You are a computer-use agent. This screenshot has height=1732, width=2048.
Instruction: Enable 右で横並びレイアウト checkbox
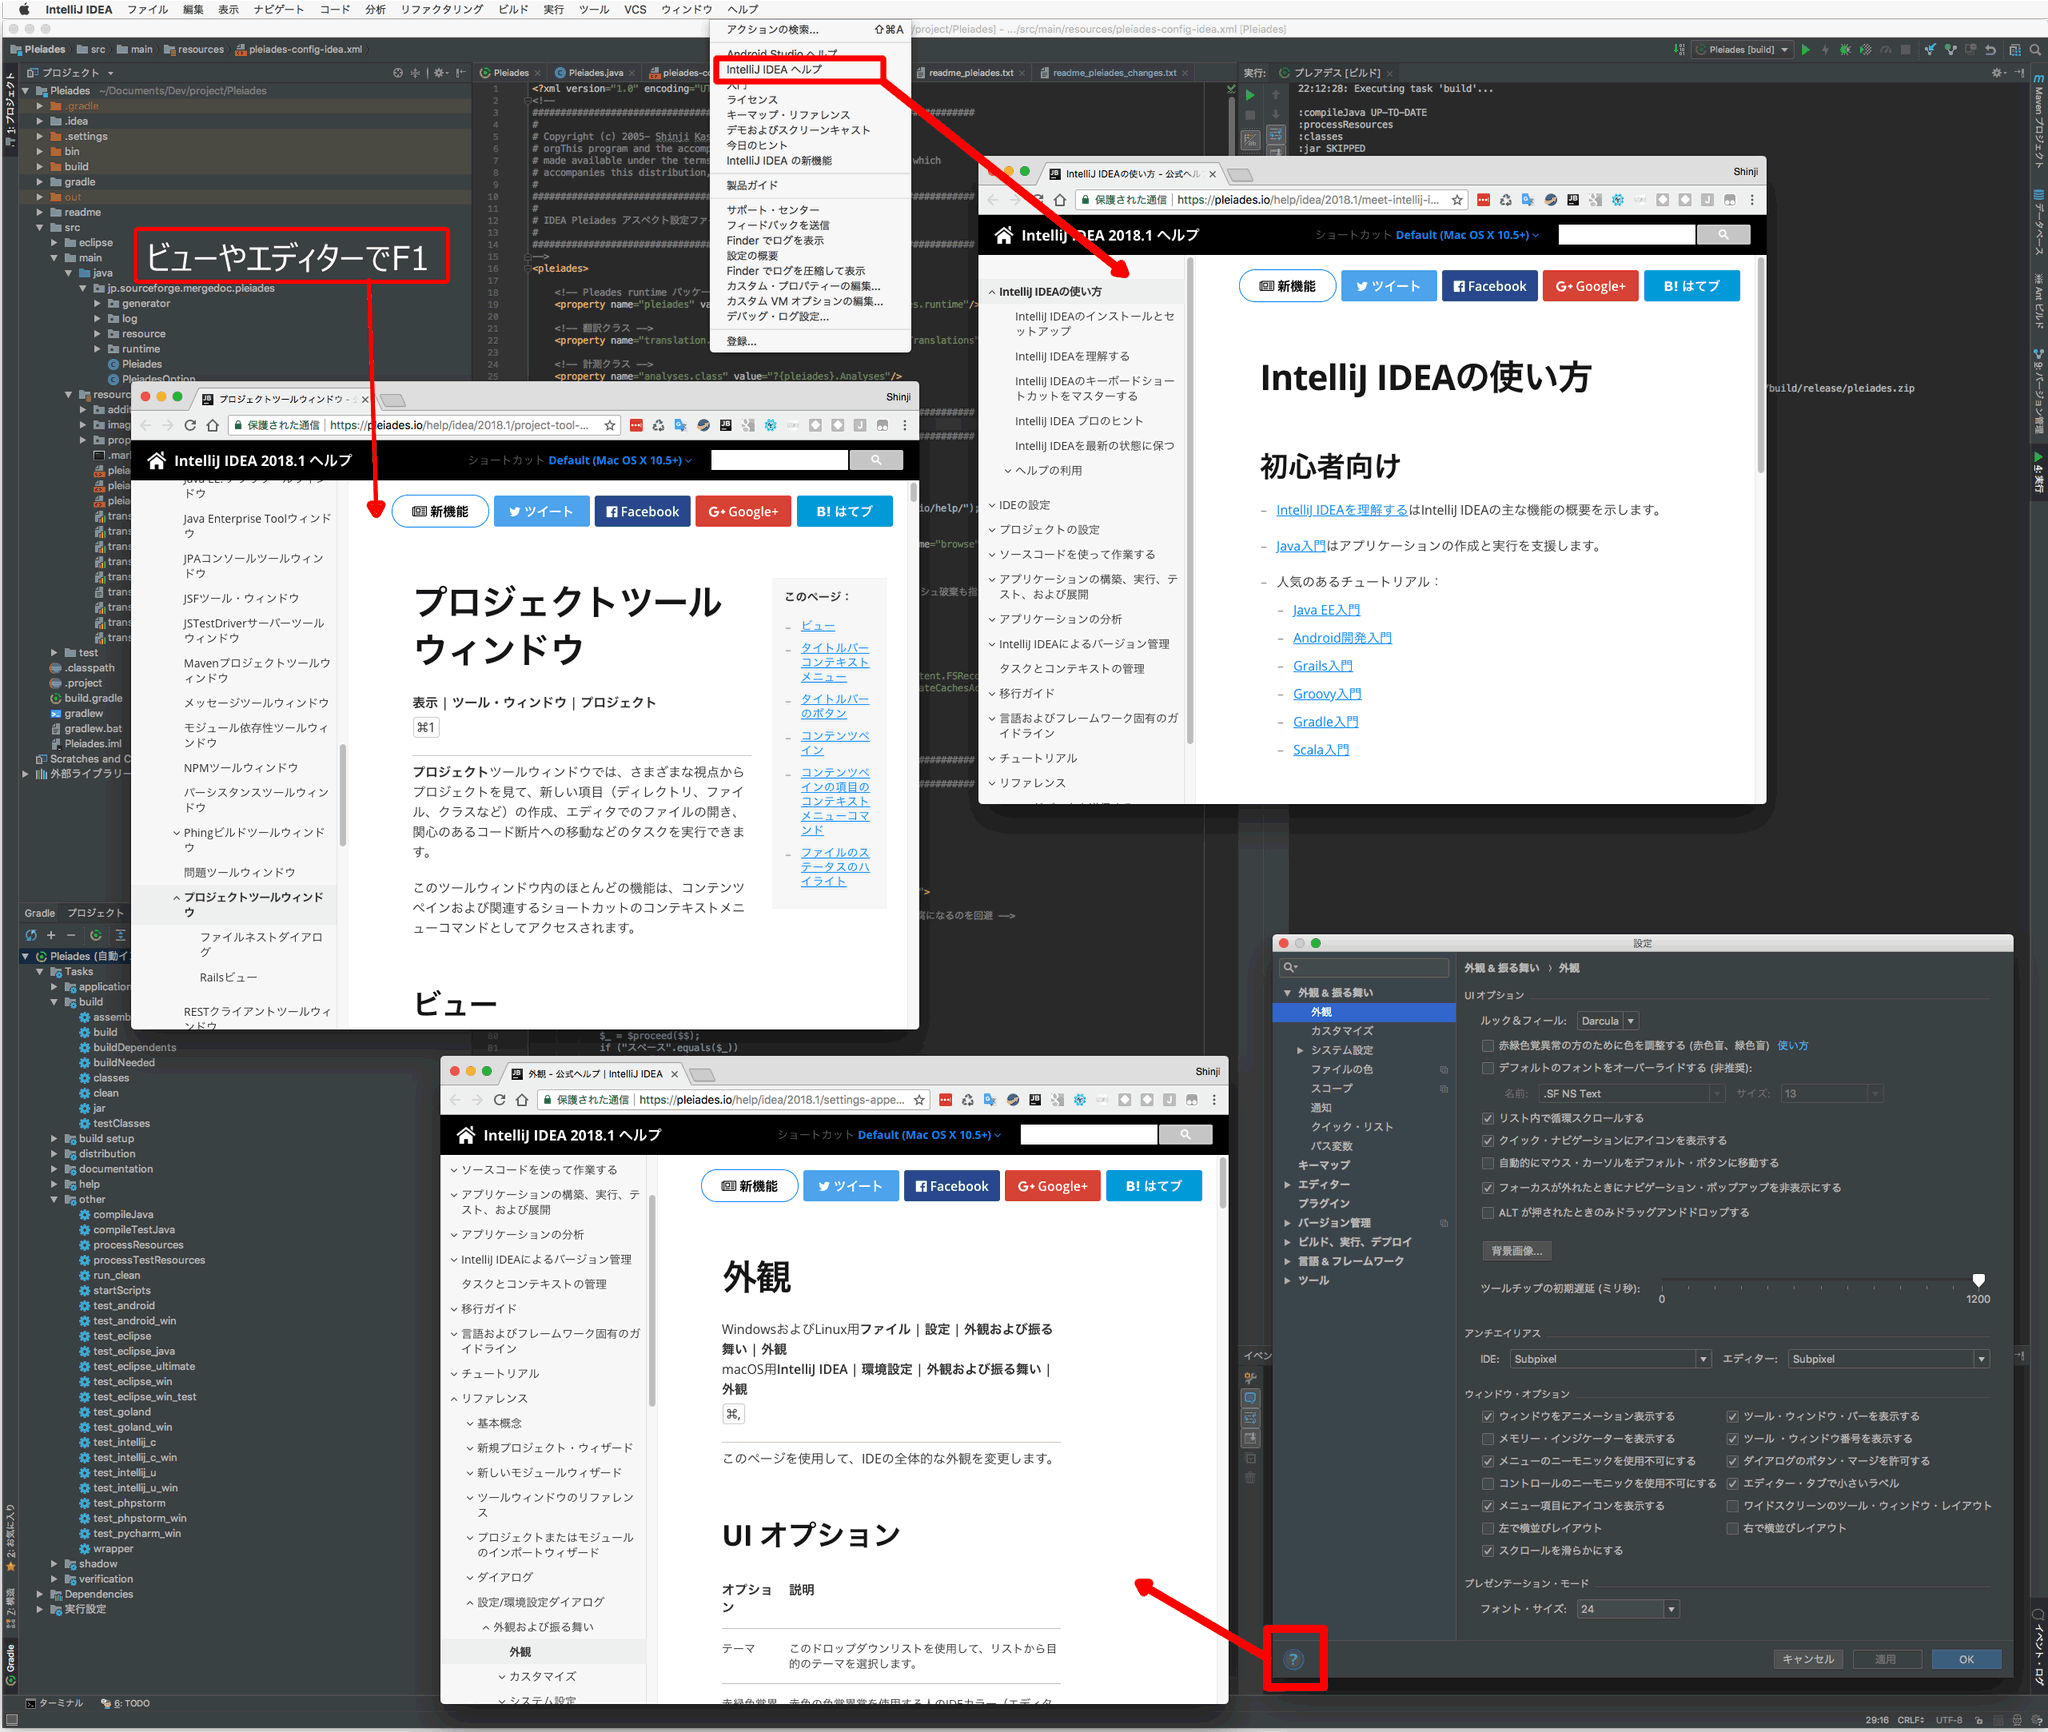click(1732, 1528)
